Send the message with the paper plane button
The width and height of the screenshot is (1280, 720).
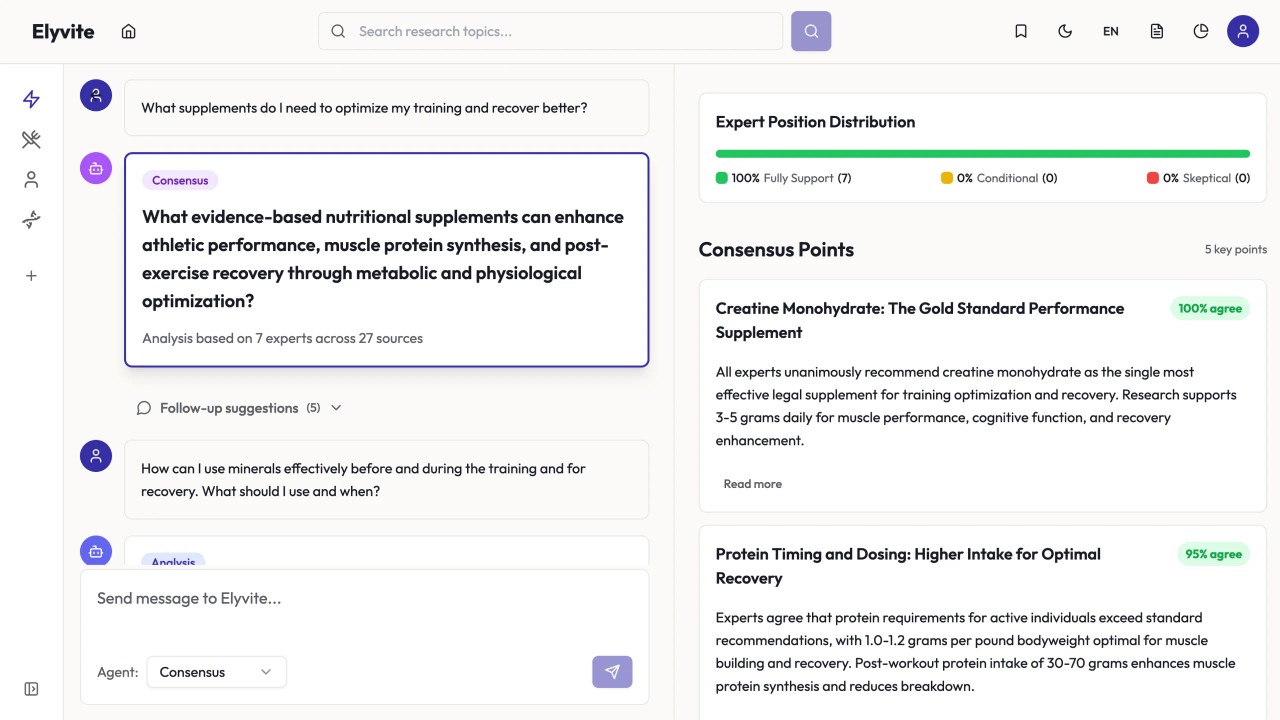[x=612, y=672]
